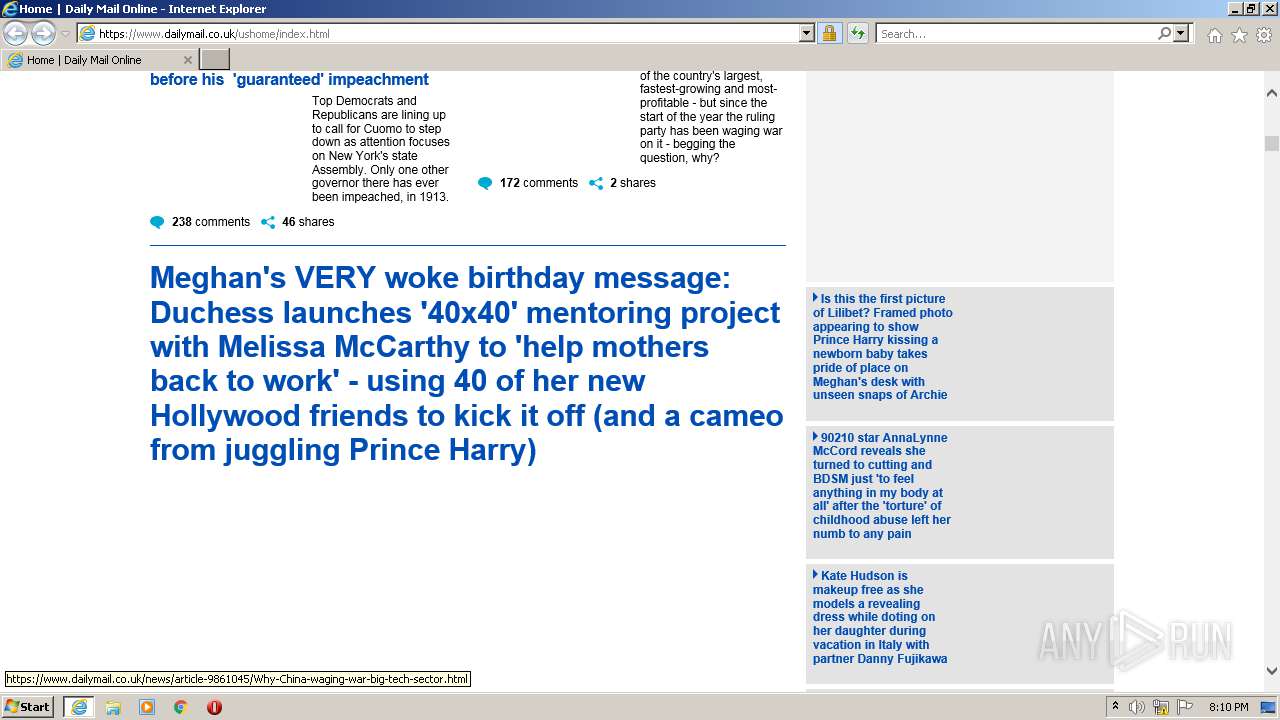Image resolution: width=1280 pixels, height=720 pixels.
Task: Go forward using the browser Forward arrow
Action: click(43, 34)
